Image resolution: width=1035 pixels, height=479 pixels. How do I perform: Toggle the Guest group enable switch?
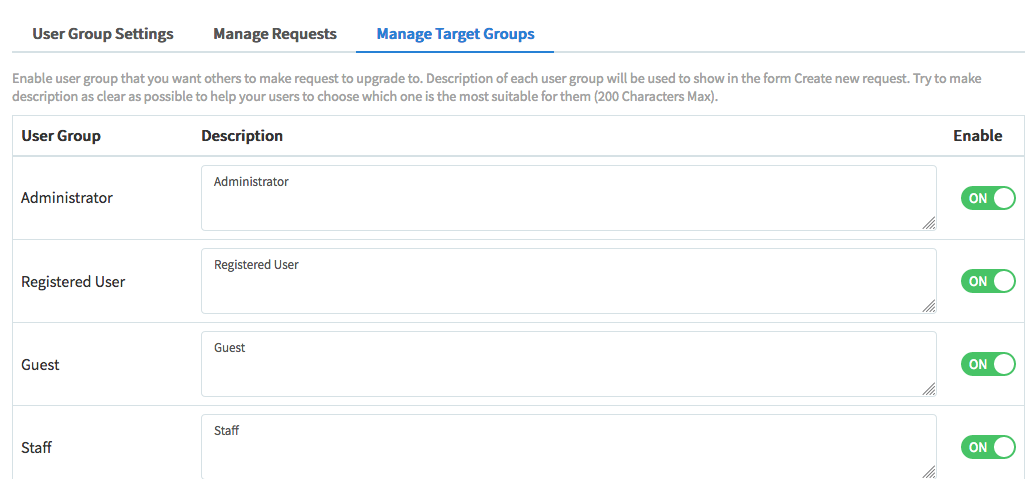987,364
